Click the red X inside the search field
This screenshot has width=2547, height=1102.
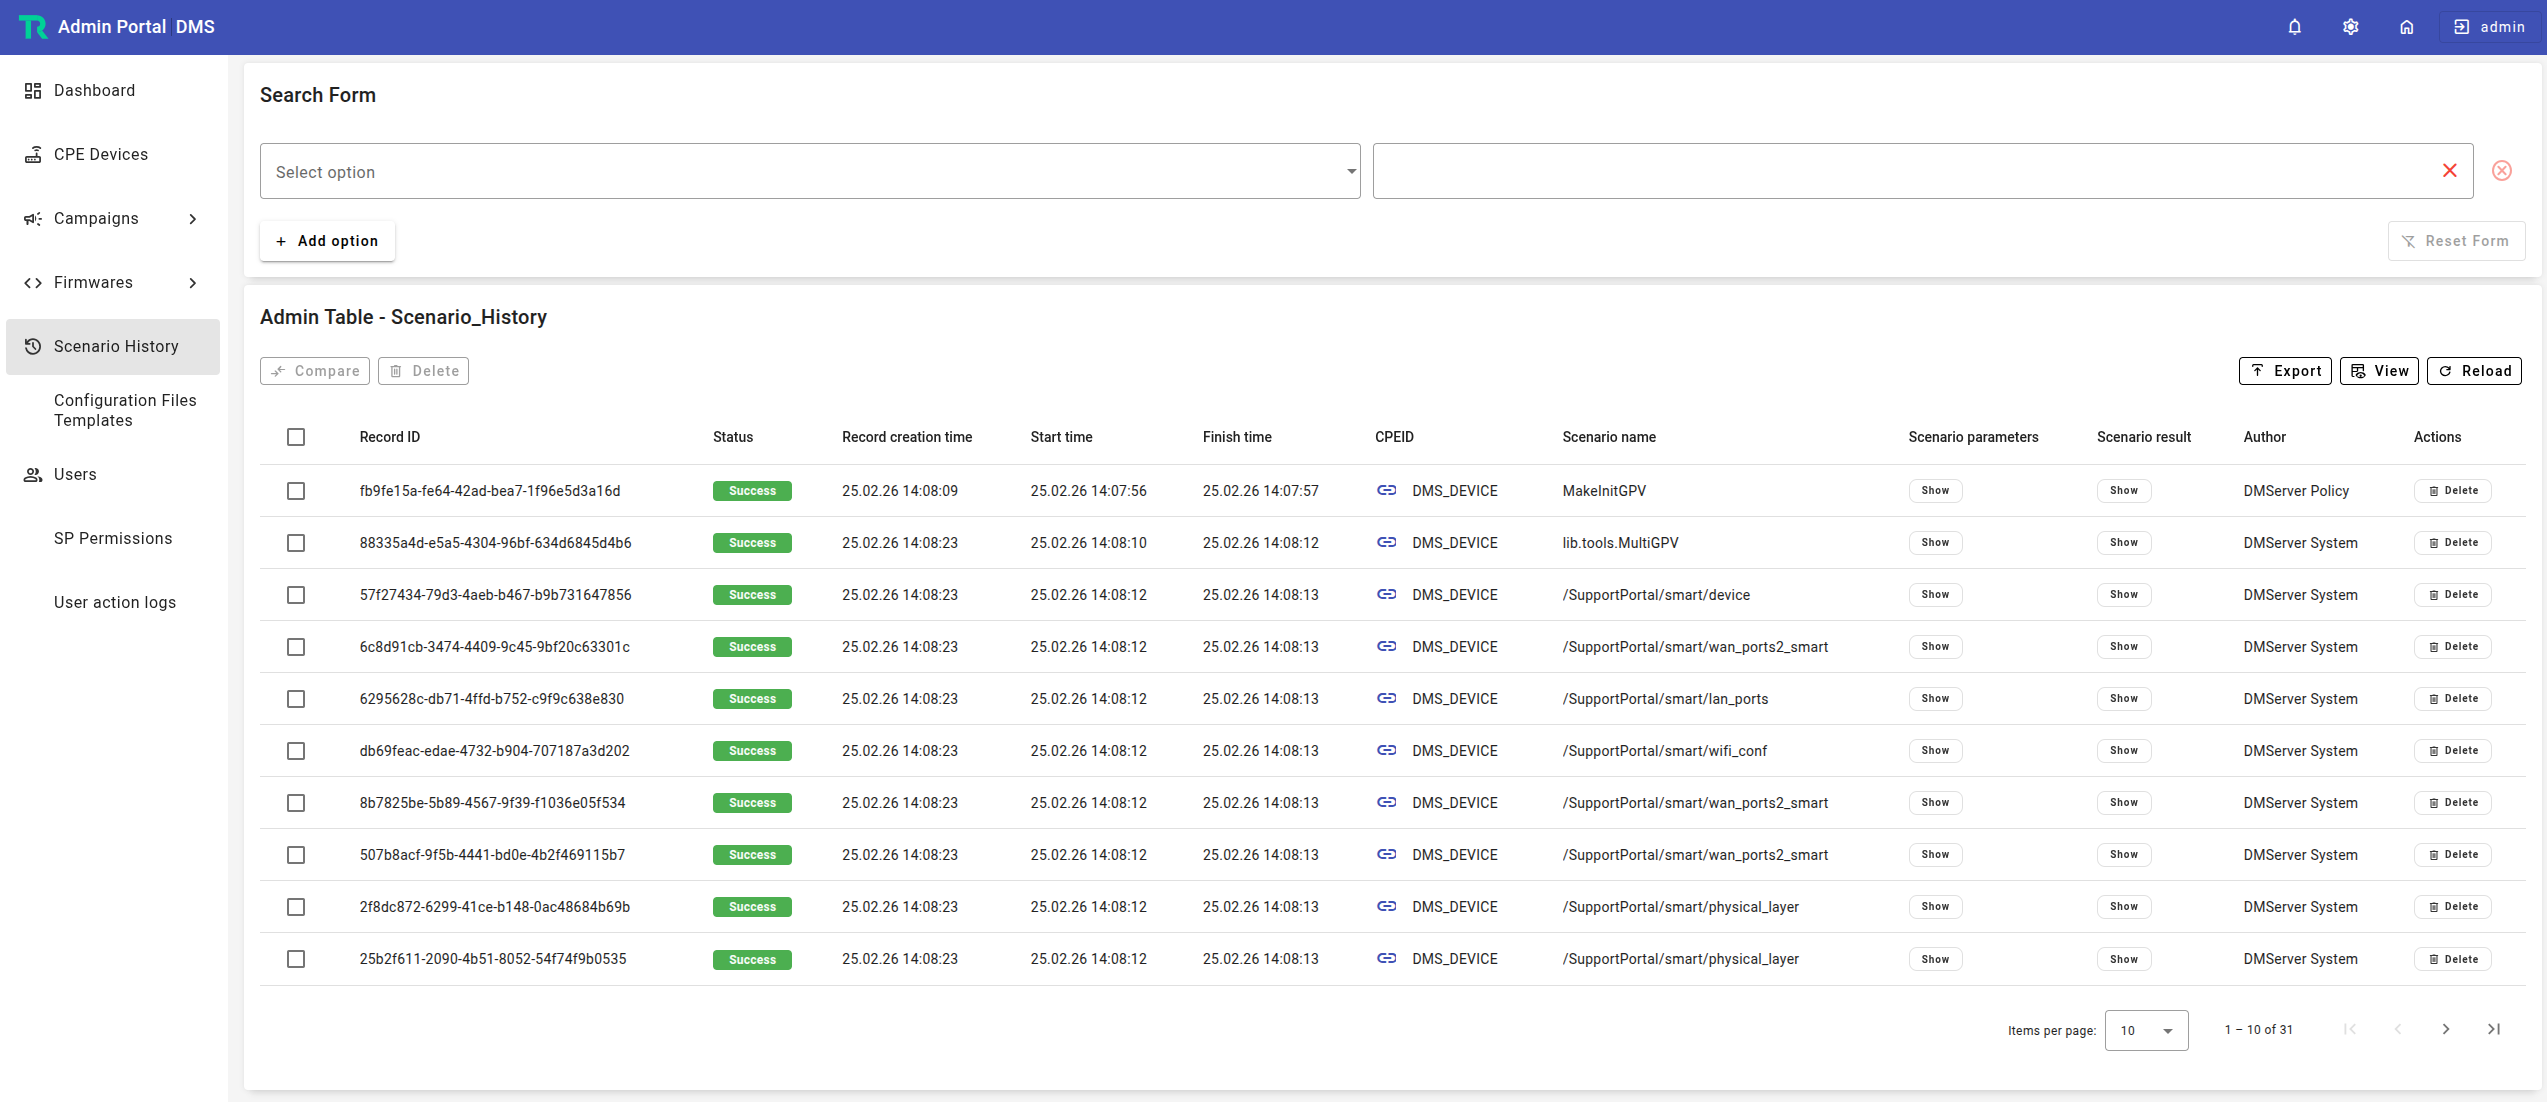(x=2450, y=171)
